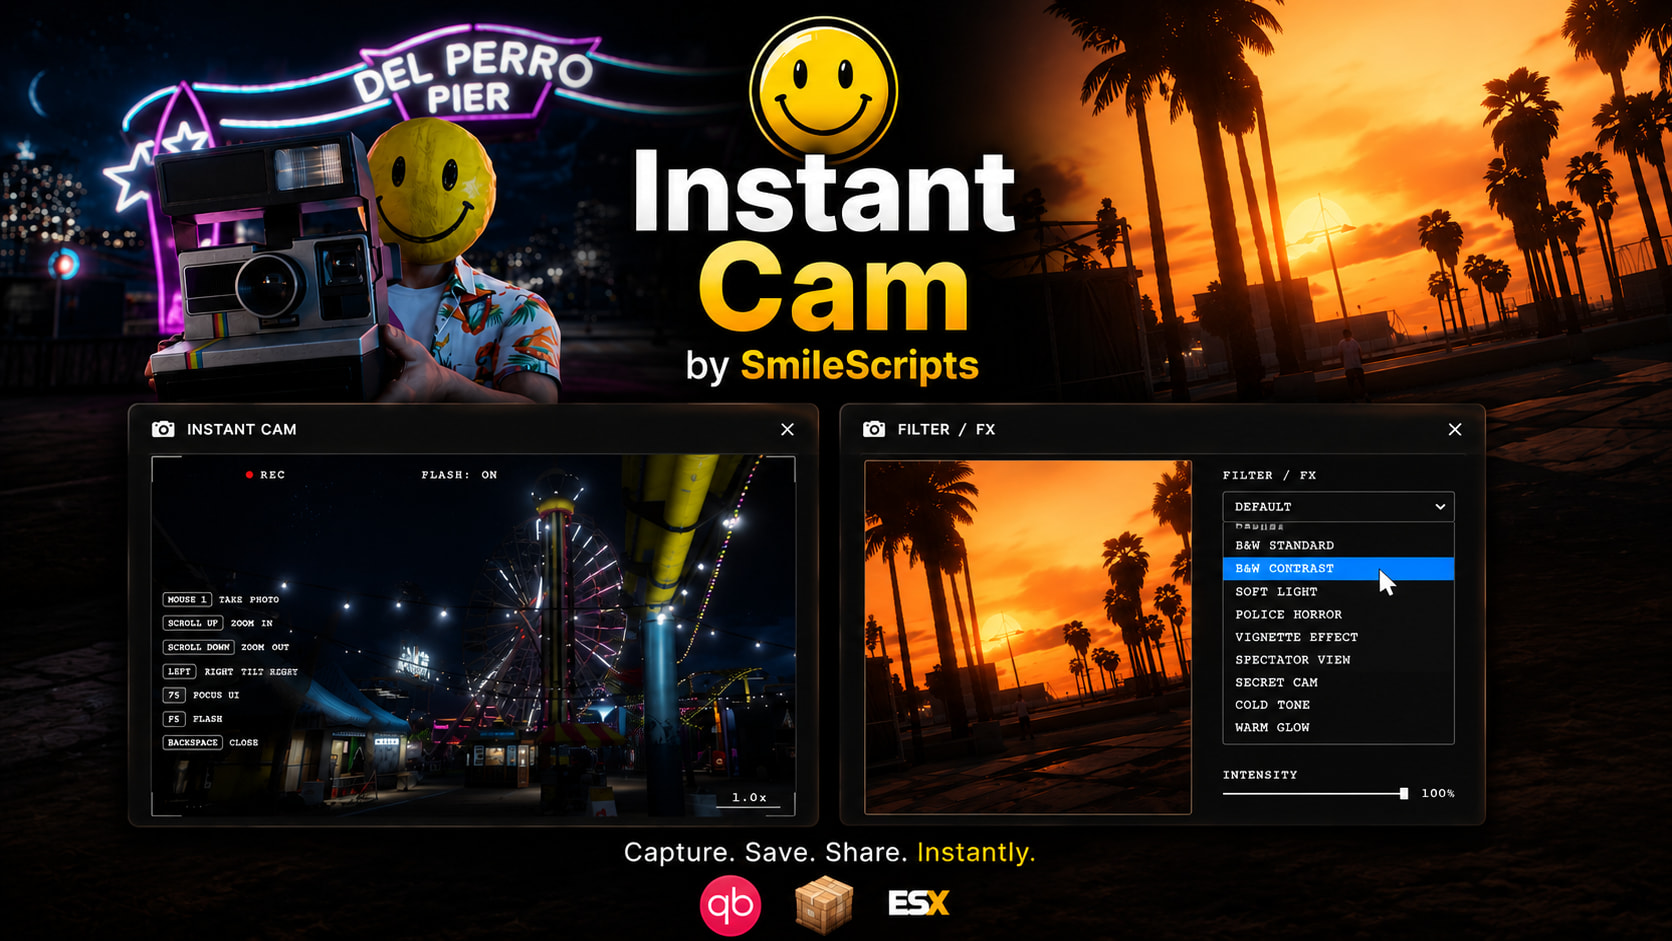The height and width of the screenshot is (941, 1672).
Task: Click the ZOOM IN label
Action: point(252,623)
